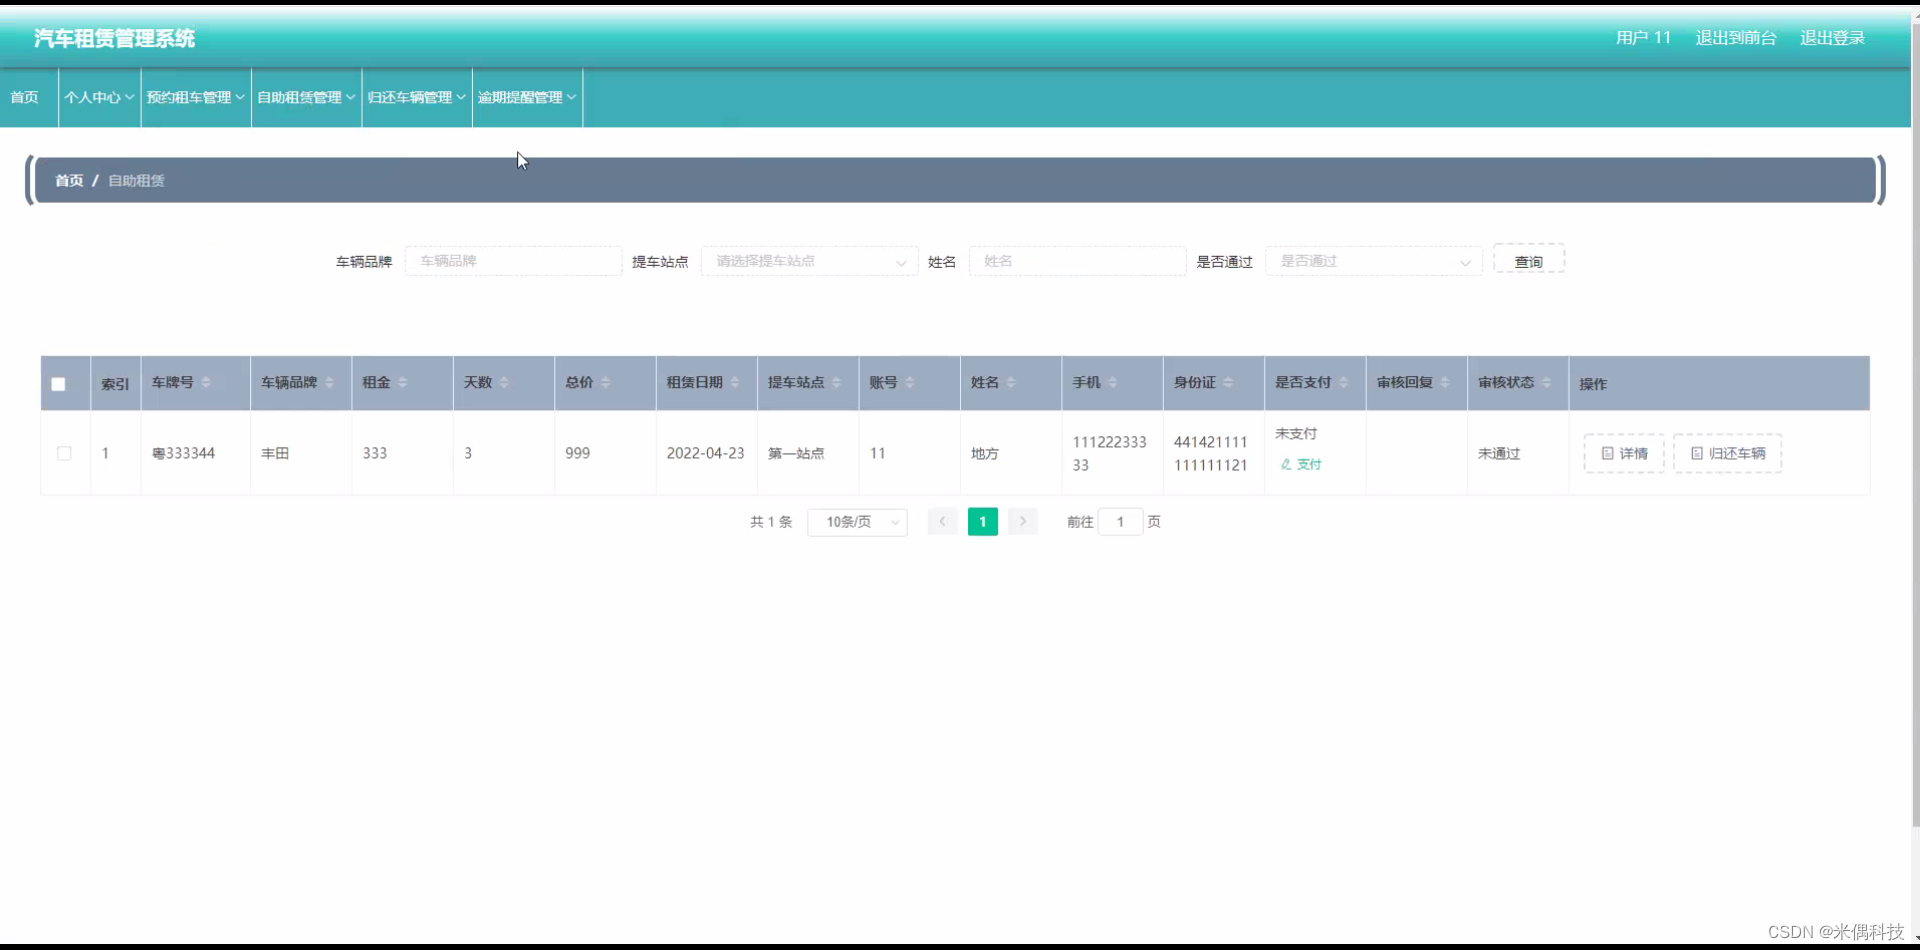Open the 是否通过 approval dropdown
The width and height of the screenshot is (1920, 950).
[x=1373, y=261]
